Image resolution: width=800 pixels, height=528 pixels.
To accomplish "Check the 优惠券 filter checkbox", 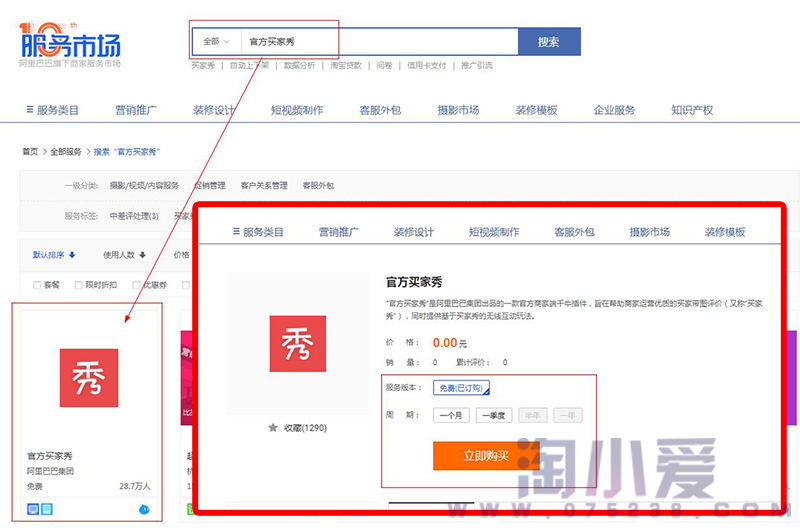I will click(135, 285).
